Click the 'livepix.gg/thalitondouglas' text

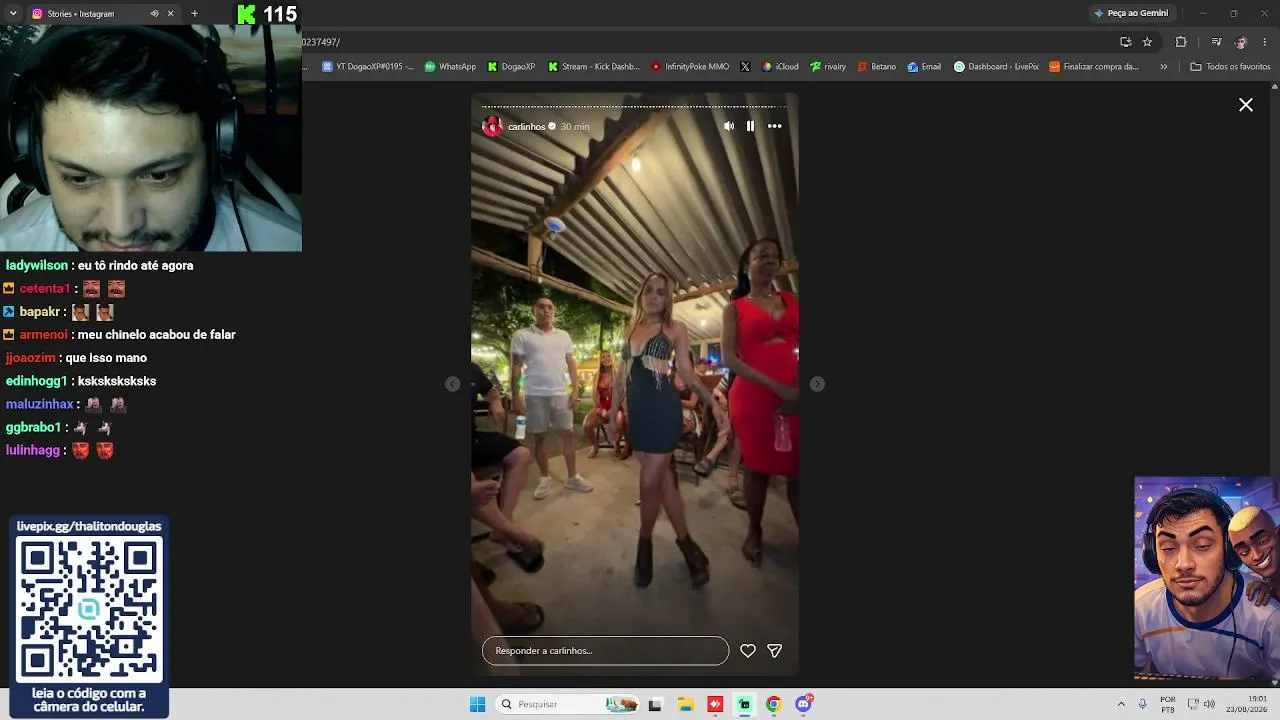coord(89,526)
